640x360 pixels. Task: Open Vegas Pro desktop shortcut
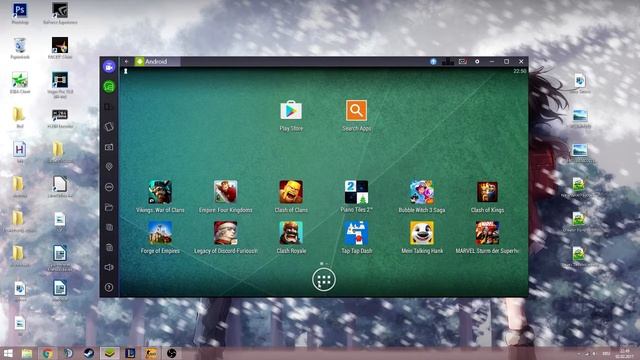pyautogui.click(x=60, y=84)
